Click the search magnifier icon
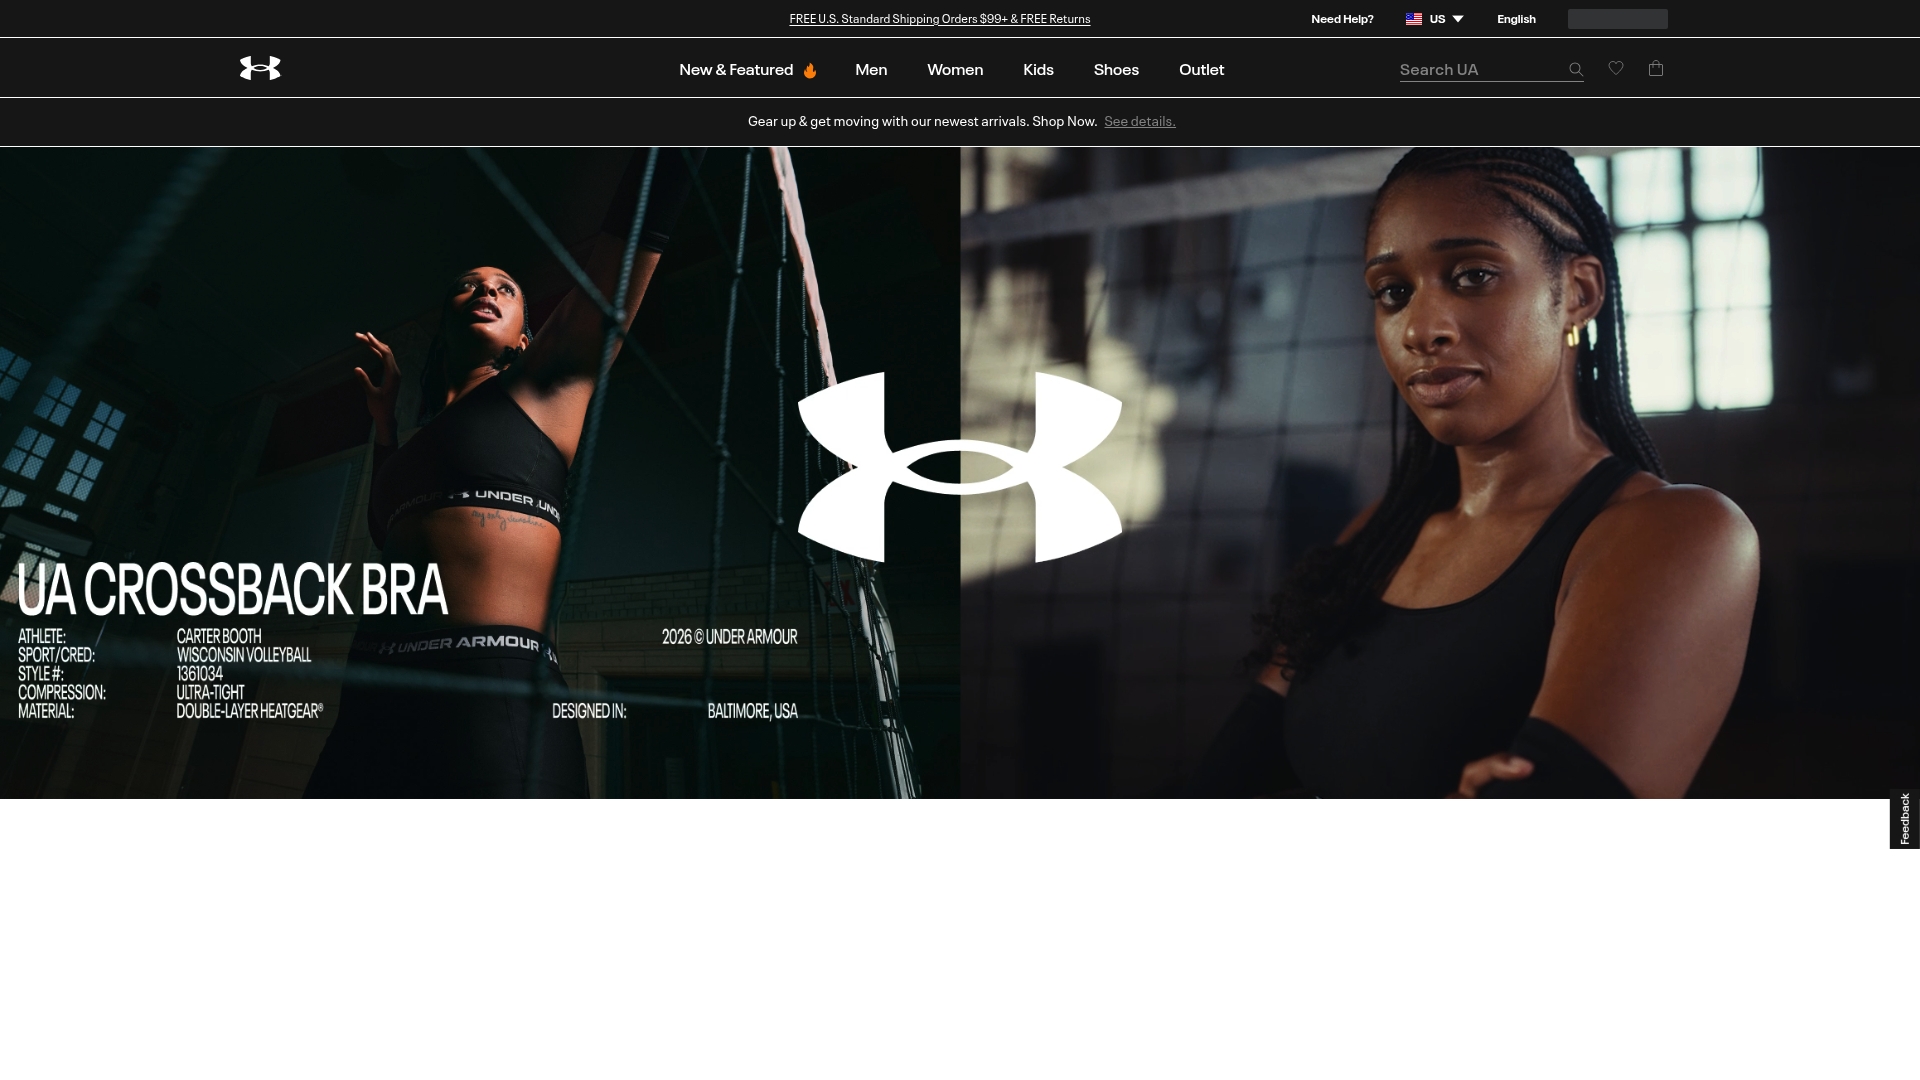Viewport: 1920px width, 1080px height. 1576,69
